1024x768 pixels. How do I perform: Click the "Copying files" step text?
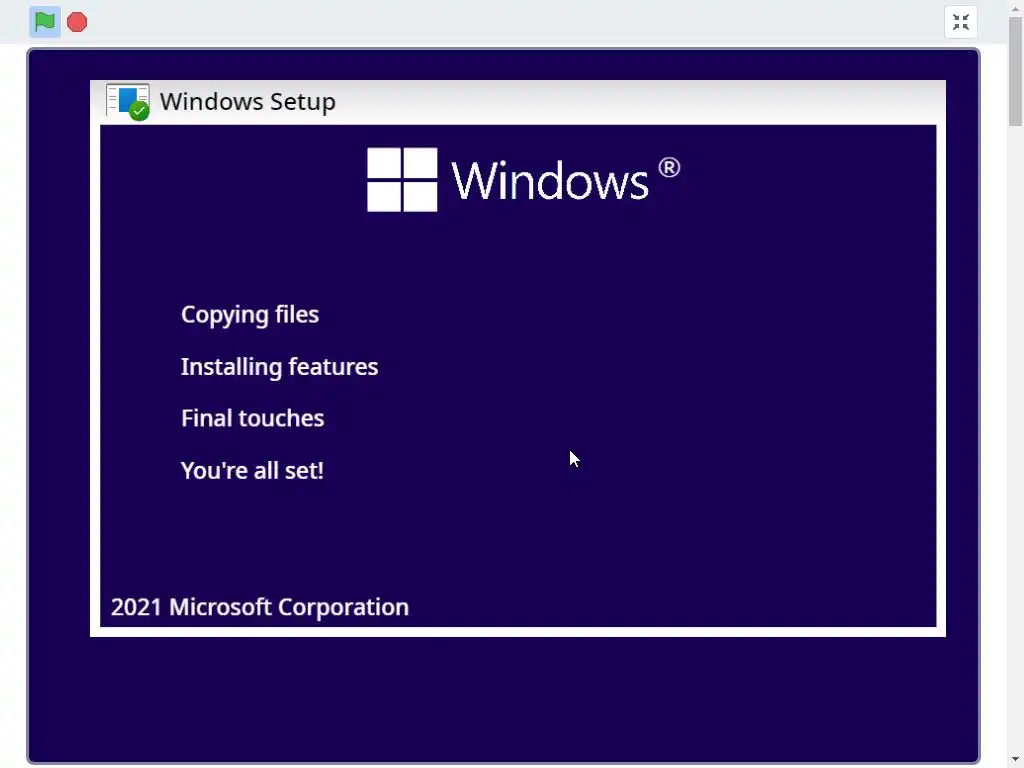coord(249,315)
